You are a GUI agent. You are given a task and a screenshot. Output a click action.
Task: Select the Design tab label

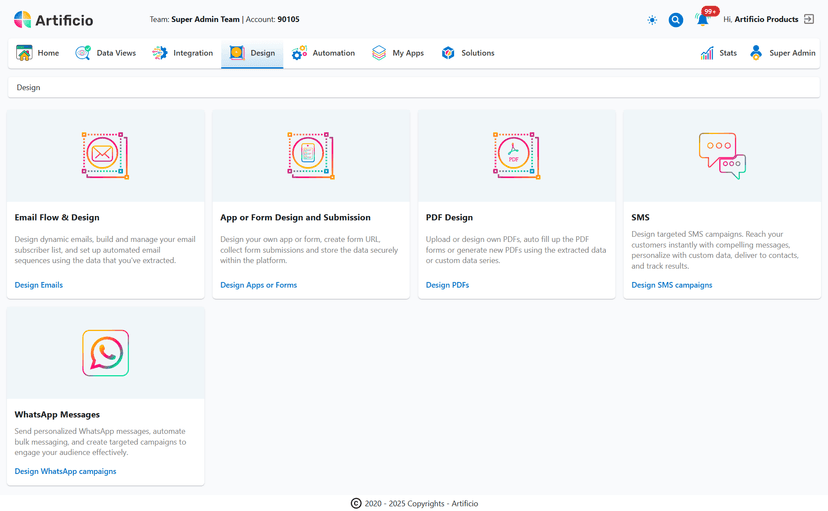click(262, 53)
